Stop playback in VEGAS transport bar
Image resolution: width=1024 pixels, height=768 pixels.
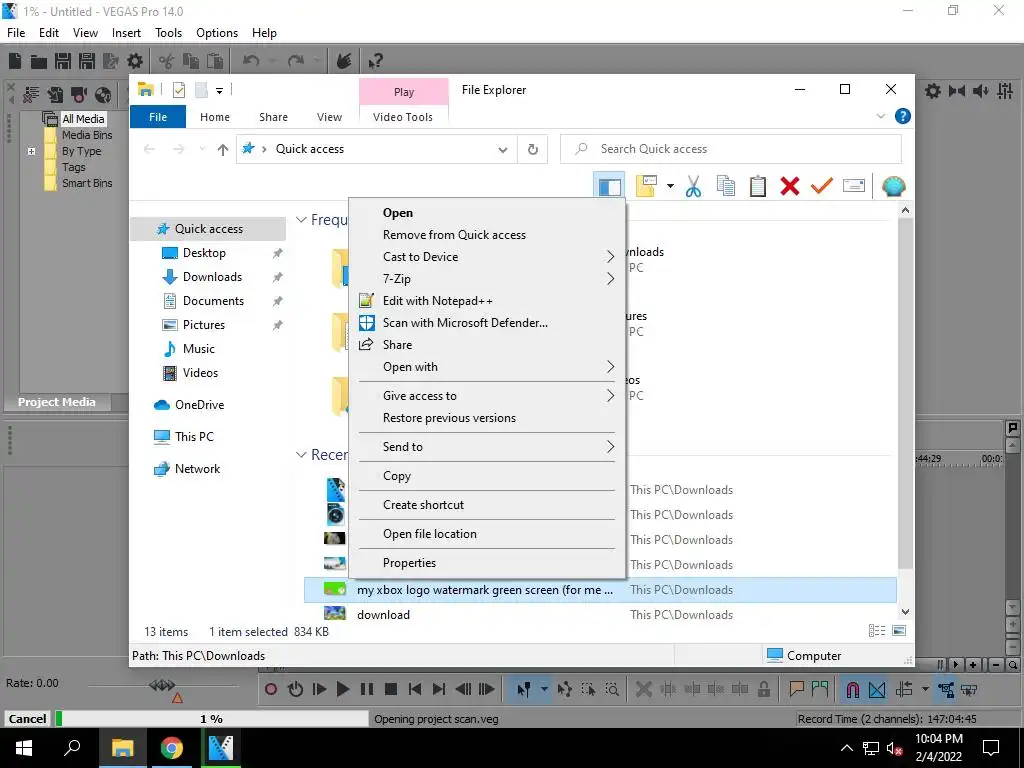(391, 689)
